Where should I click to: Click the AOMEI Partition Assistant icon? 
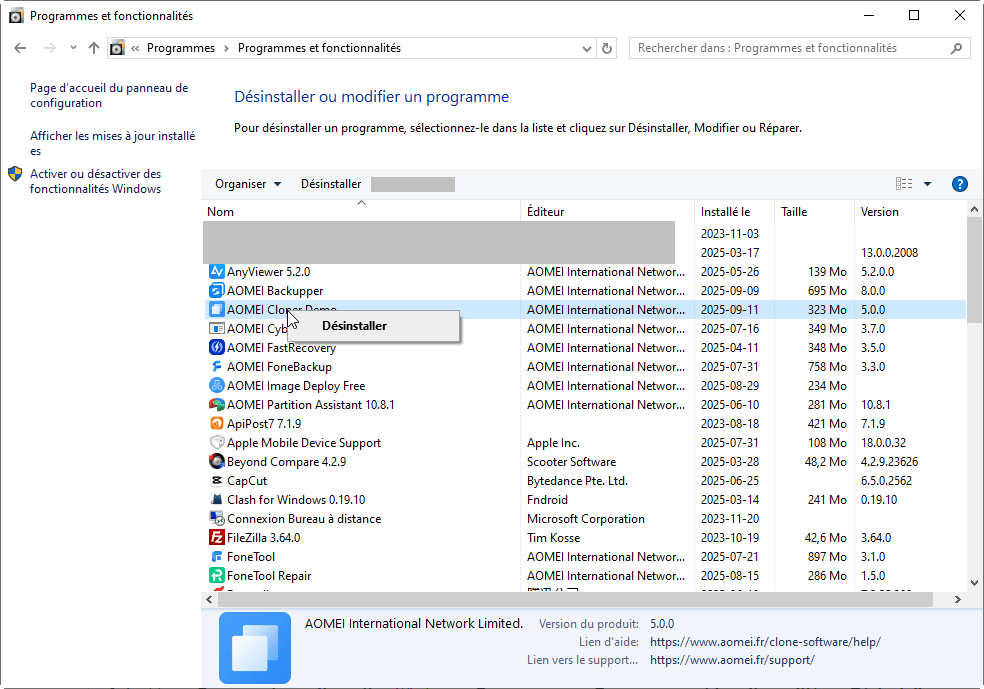coord(217,405)
